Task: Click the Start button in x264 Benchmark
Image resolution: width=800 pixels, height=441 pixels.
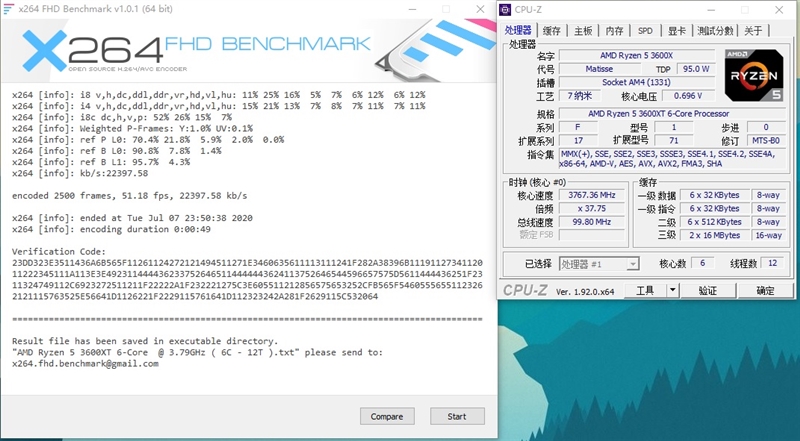Action: point(457,416)
